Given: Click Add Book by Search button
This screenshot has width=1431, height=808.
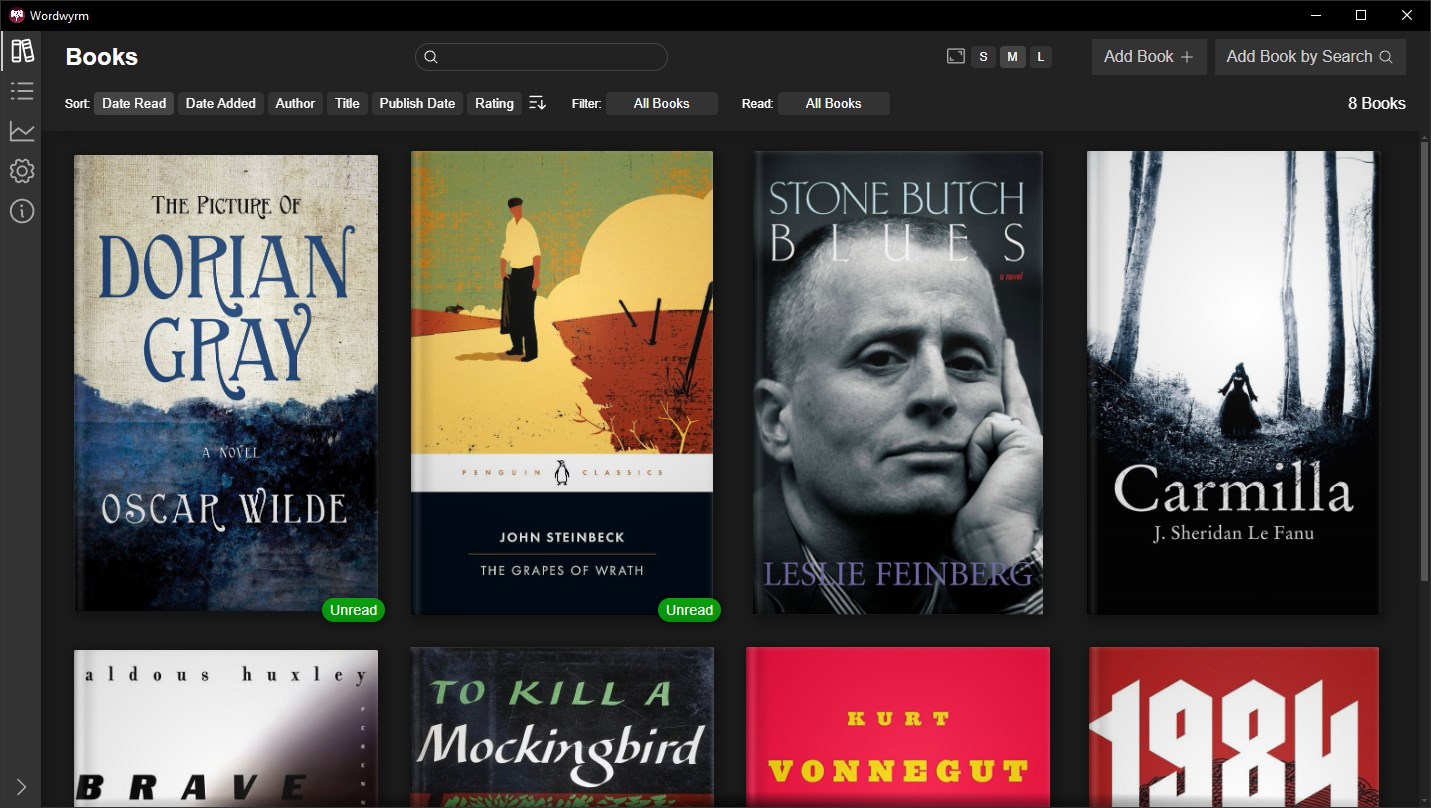Looking at the screenshot, I should pos(1310,57).
